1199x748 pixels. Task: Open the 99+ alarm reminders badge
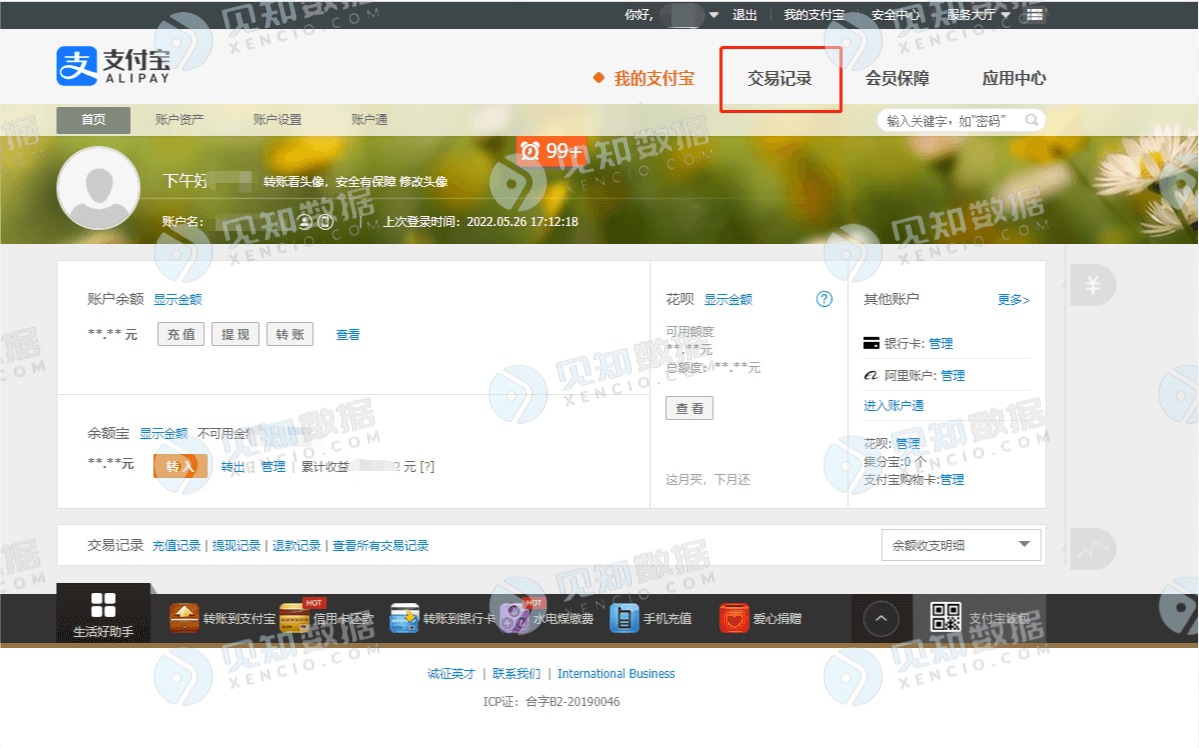pos(550,151)
